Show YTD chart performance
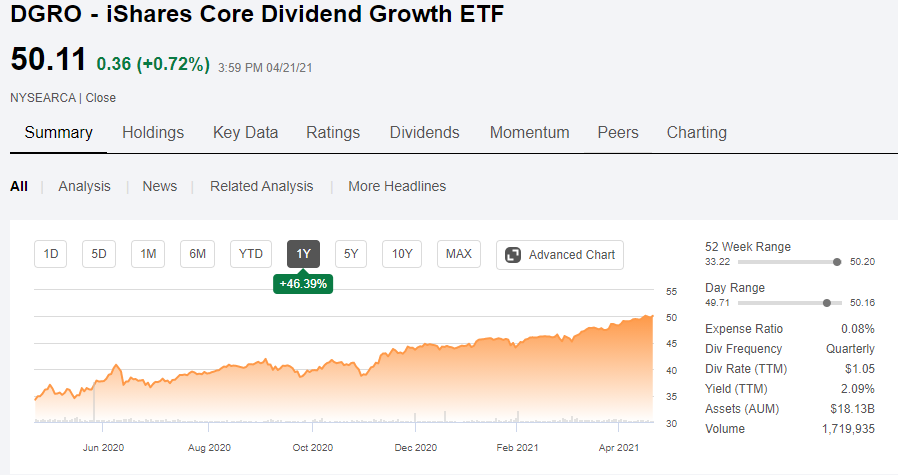Screen dimensions: 898x475 [x=250, y=254]
